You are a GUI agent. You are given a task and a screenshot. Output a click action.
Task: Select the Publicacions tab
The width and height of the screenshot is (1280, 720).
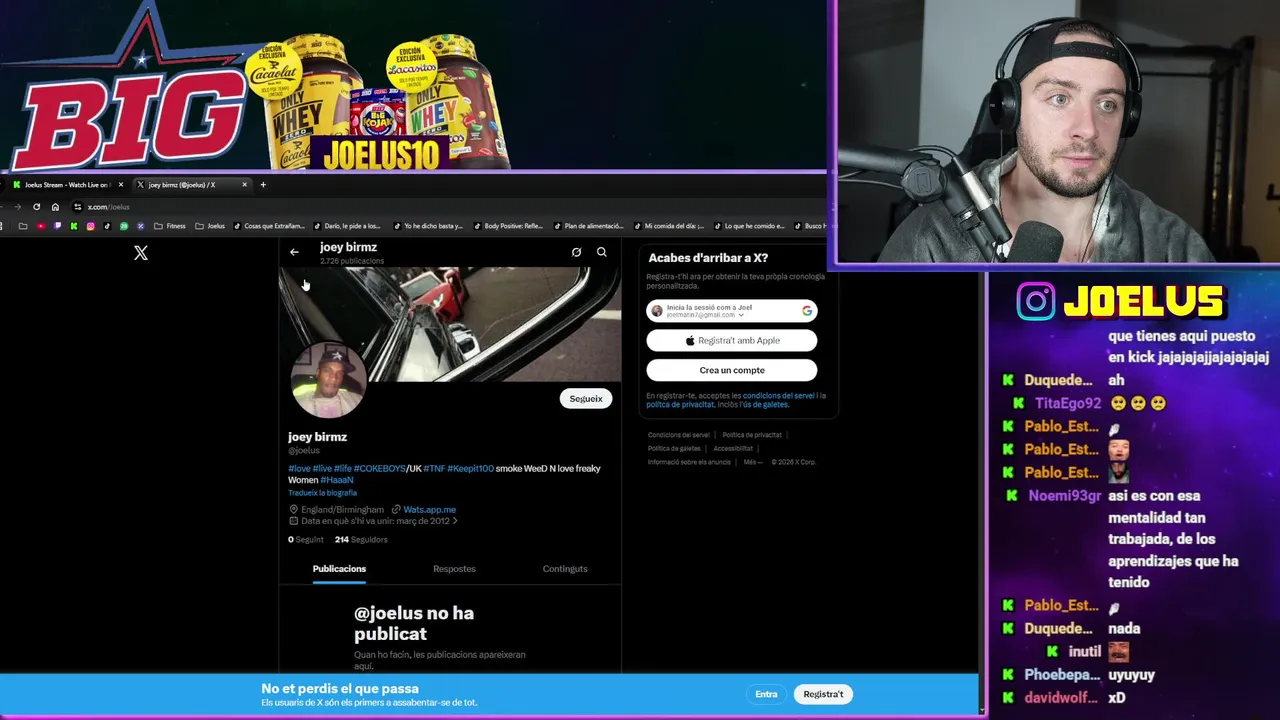[339, 569]
